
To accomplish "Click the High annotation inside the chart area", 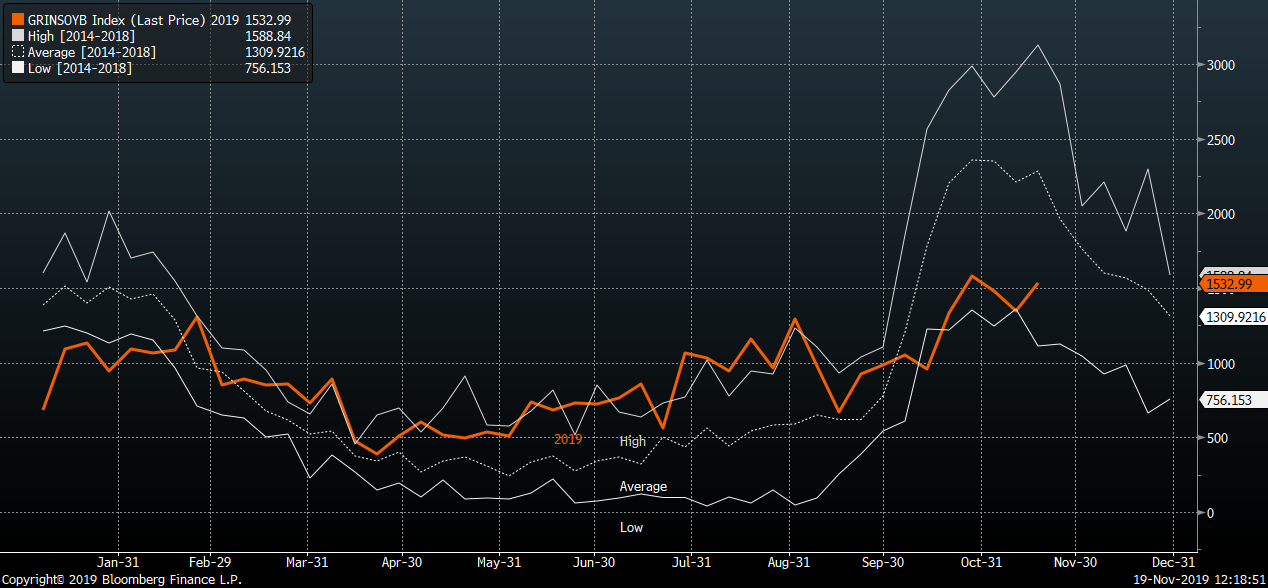I will [x=633, y=441].
